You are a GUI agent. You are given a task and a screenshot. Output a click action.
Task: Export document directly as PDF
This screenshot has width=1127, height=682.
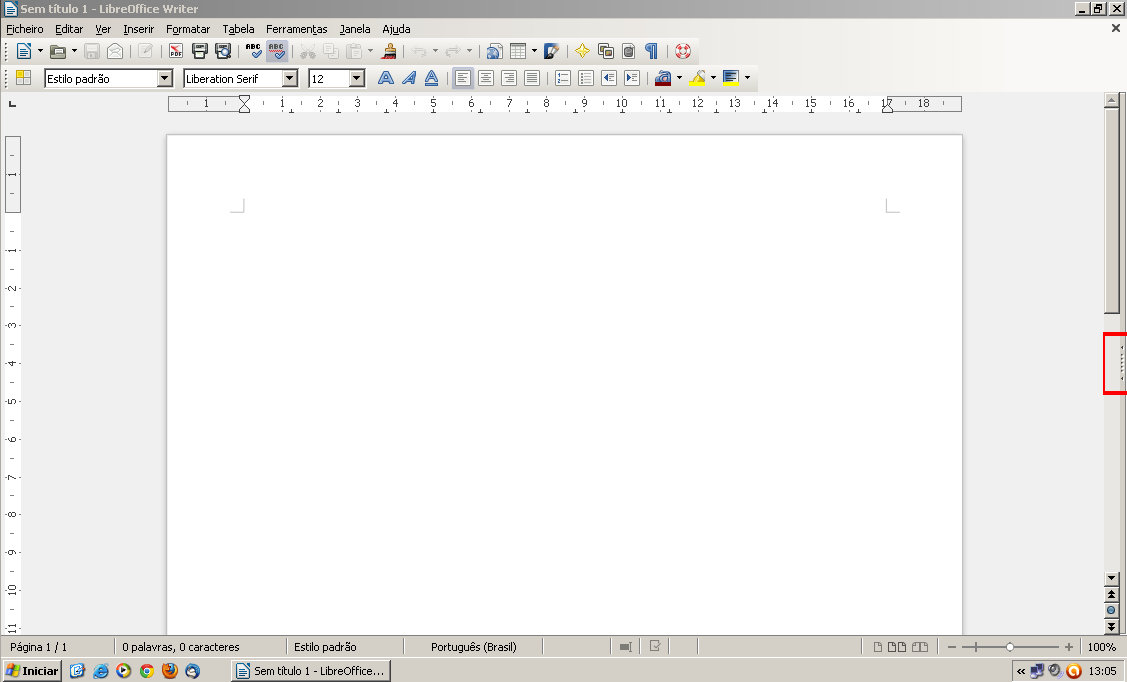[x=176, y=51]
